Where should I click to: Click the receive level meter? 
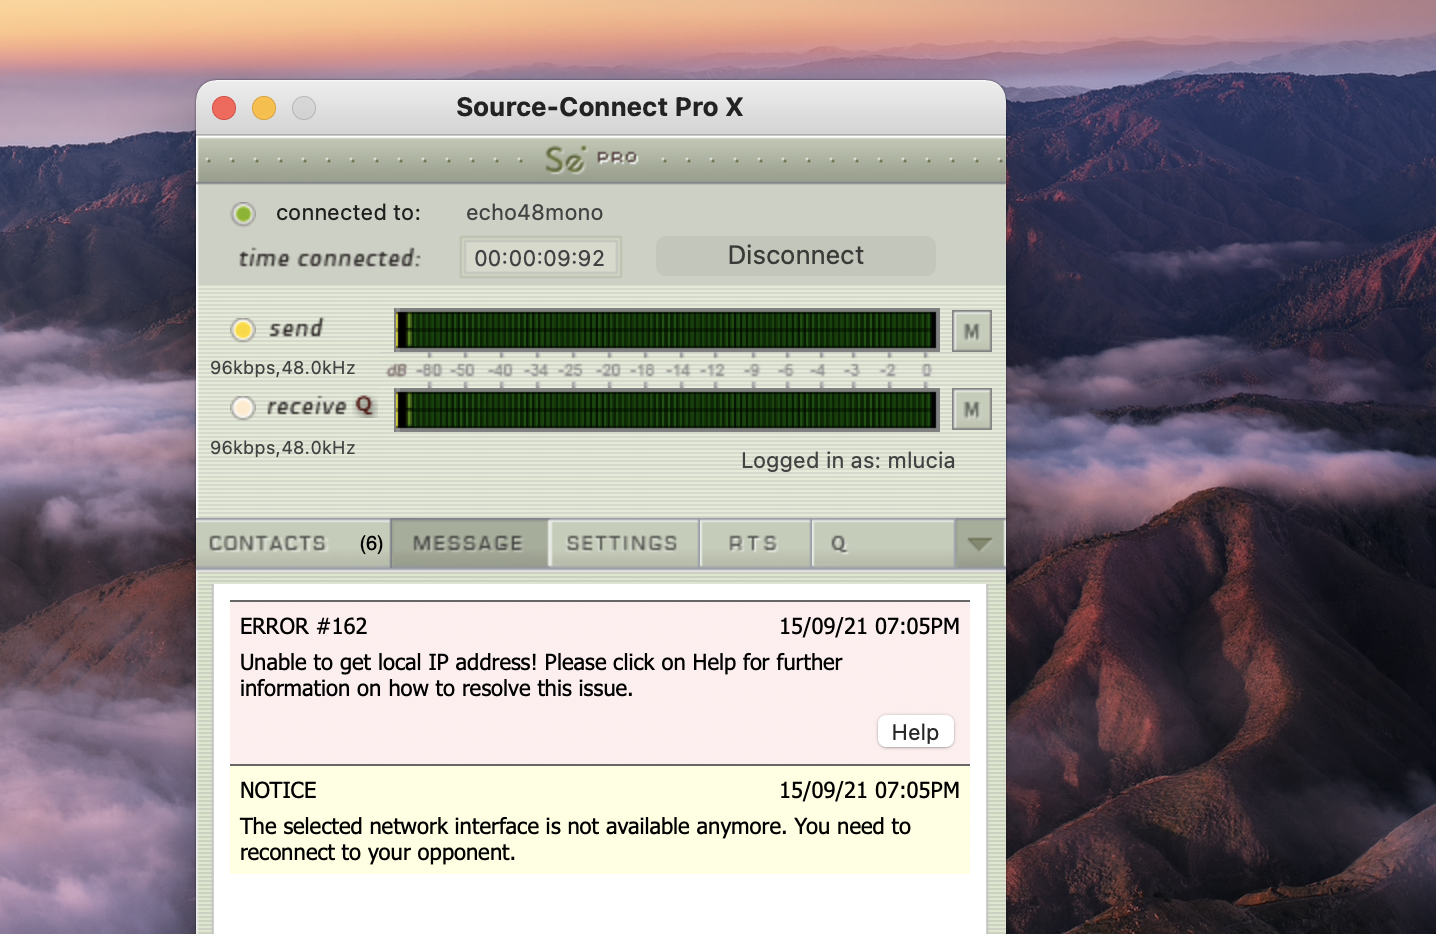667,410
